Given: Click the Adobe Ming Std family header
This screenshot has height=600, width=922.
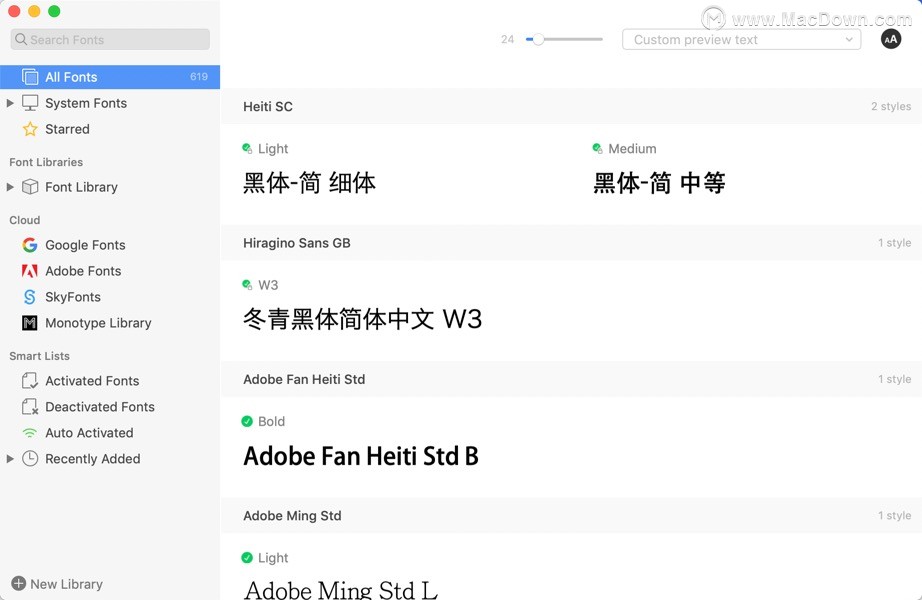Looking at the screenshot, I should (x=572, y=516).
